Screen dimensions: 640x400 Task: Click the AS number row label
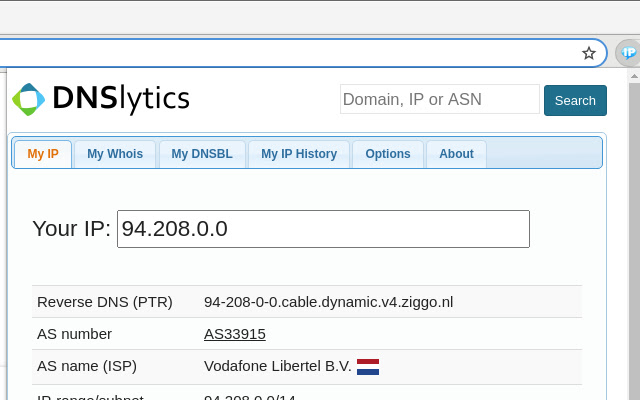[74, 334]
